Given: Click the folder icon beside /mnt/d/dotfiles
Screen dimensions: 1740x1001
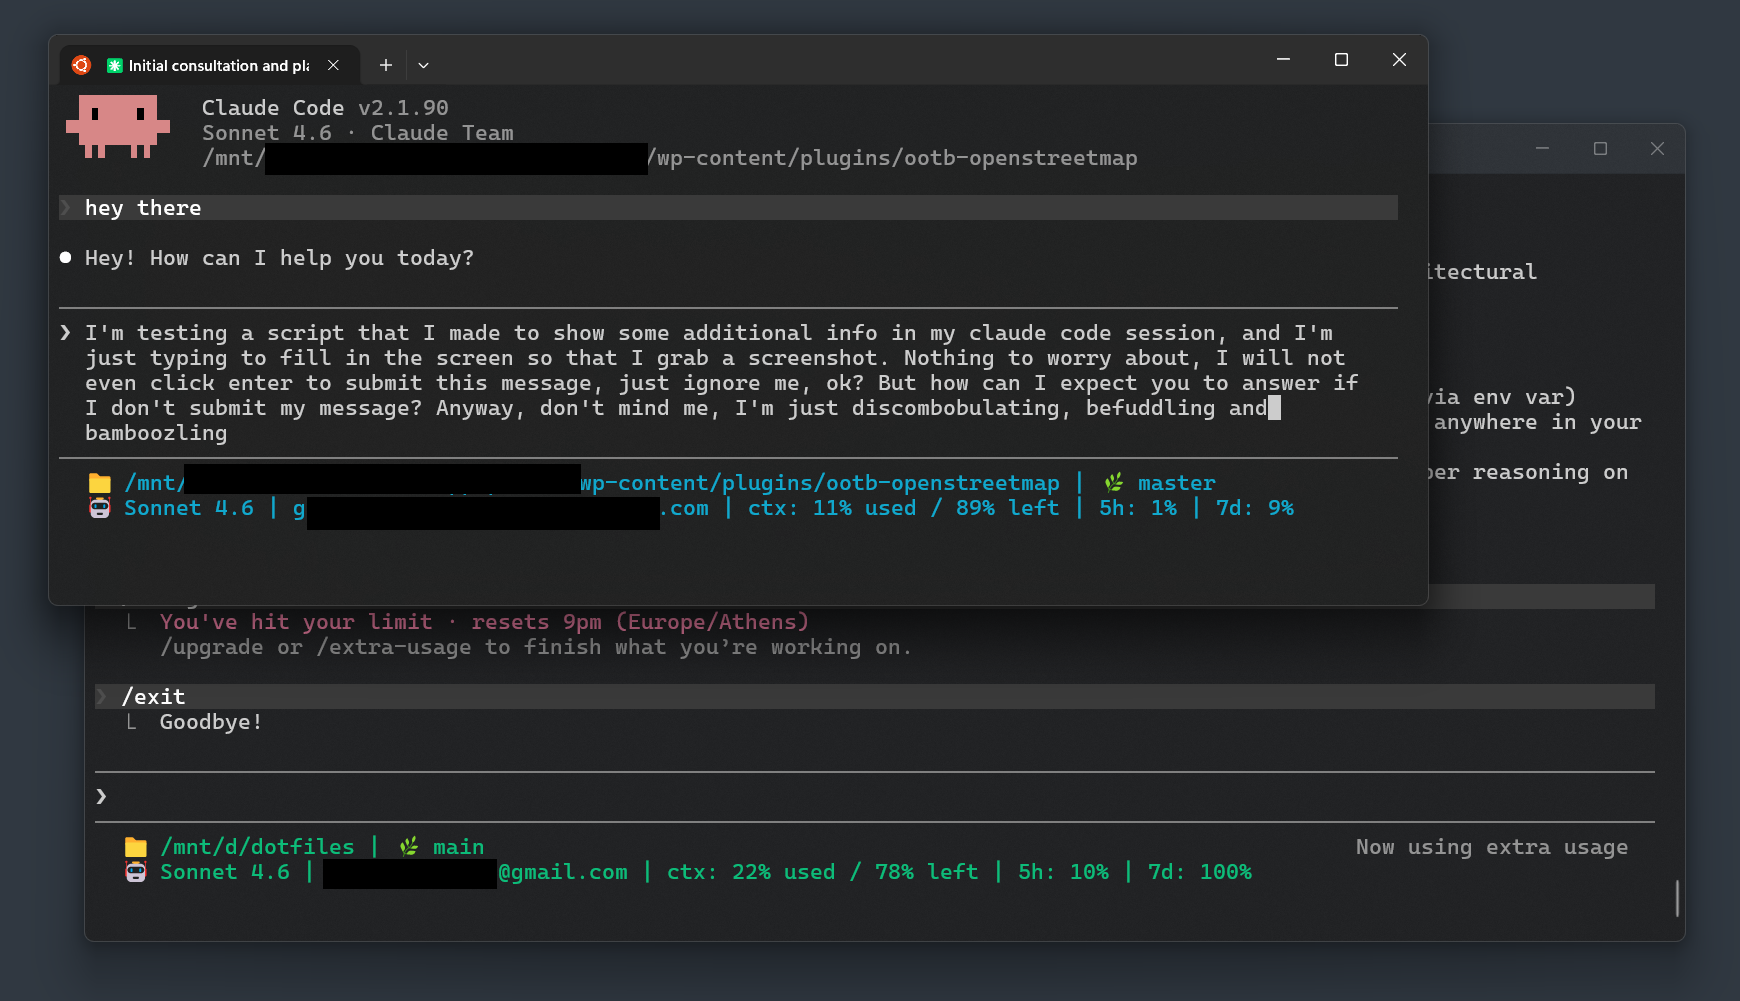Looking at the screenshot, I should (135, 848).
